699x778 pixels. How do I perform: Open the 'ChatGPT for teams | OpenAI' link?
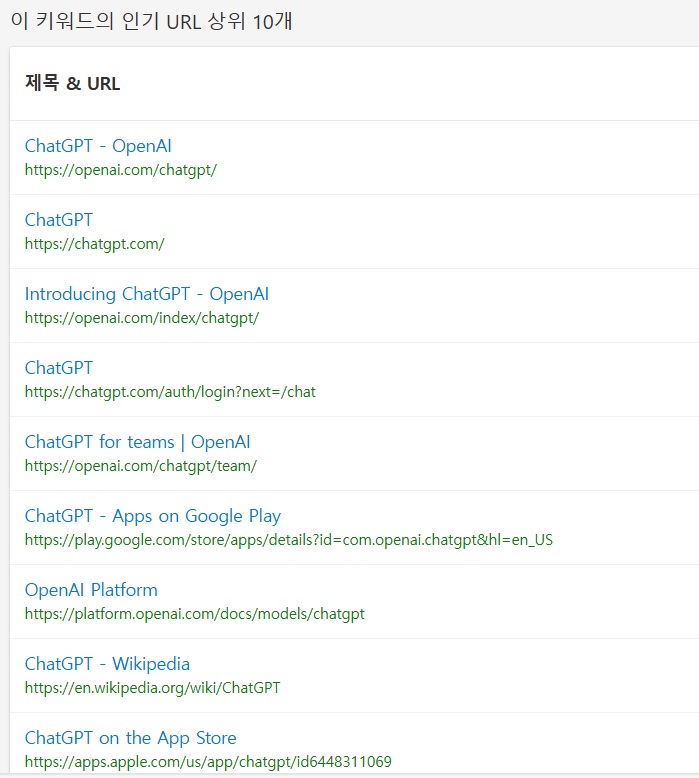[x=138, y=442]
